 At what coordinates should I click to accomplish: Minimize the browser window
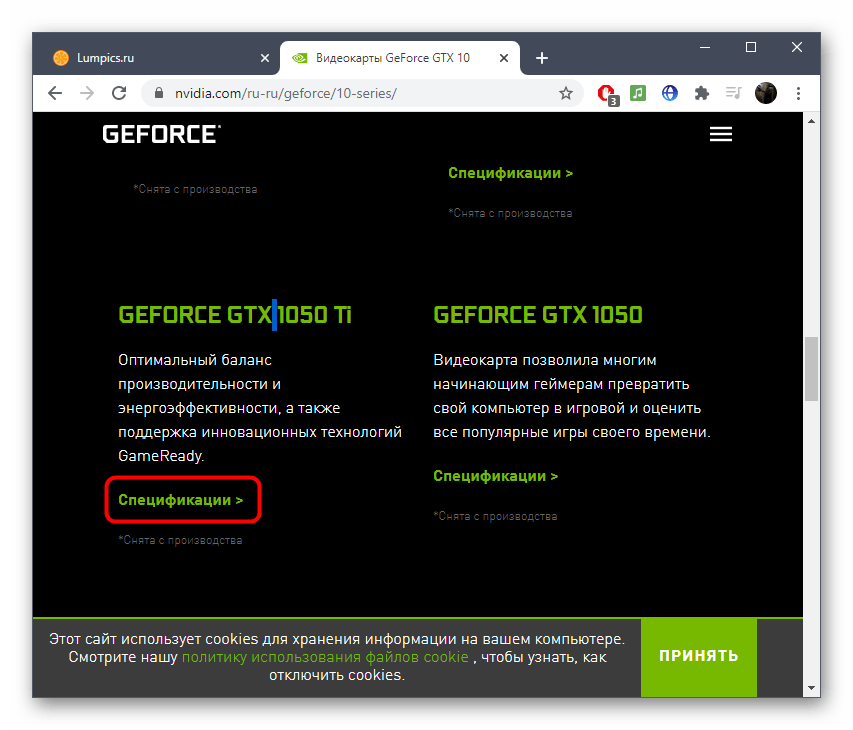(x=705, y=48)
